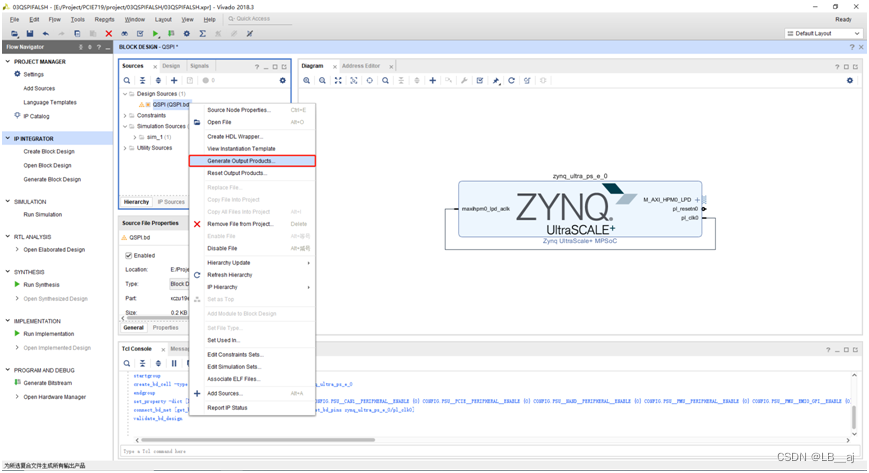Switch to the Signals tab
Screen dimensions: 869x473
(200, 66)
